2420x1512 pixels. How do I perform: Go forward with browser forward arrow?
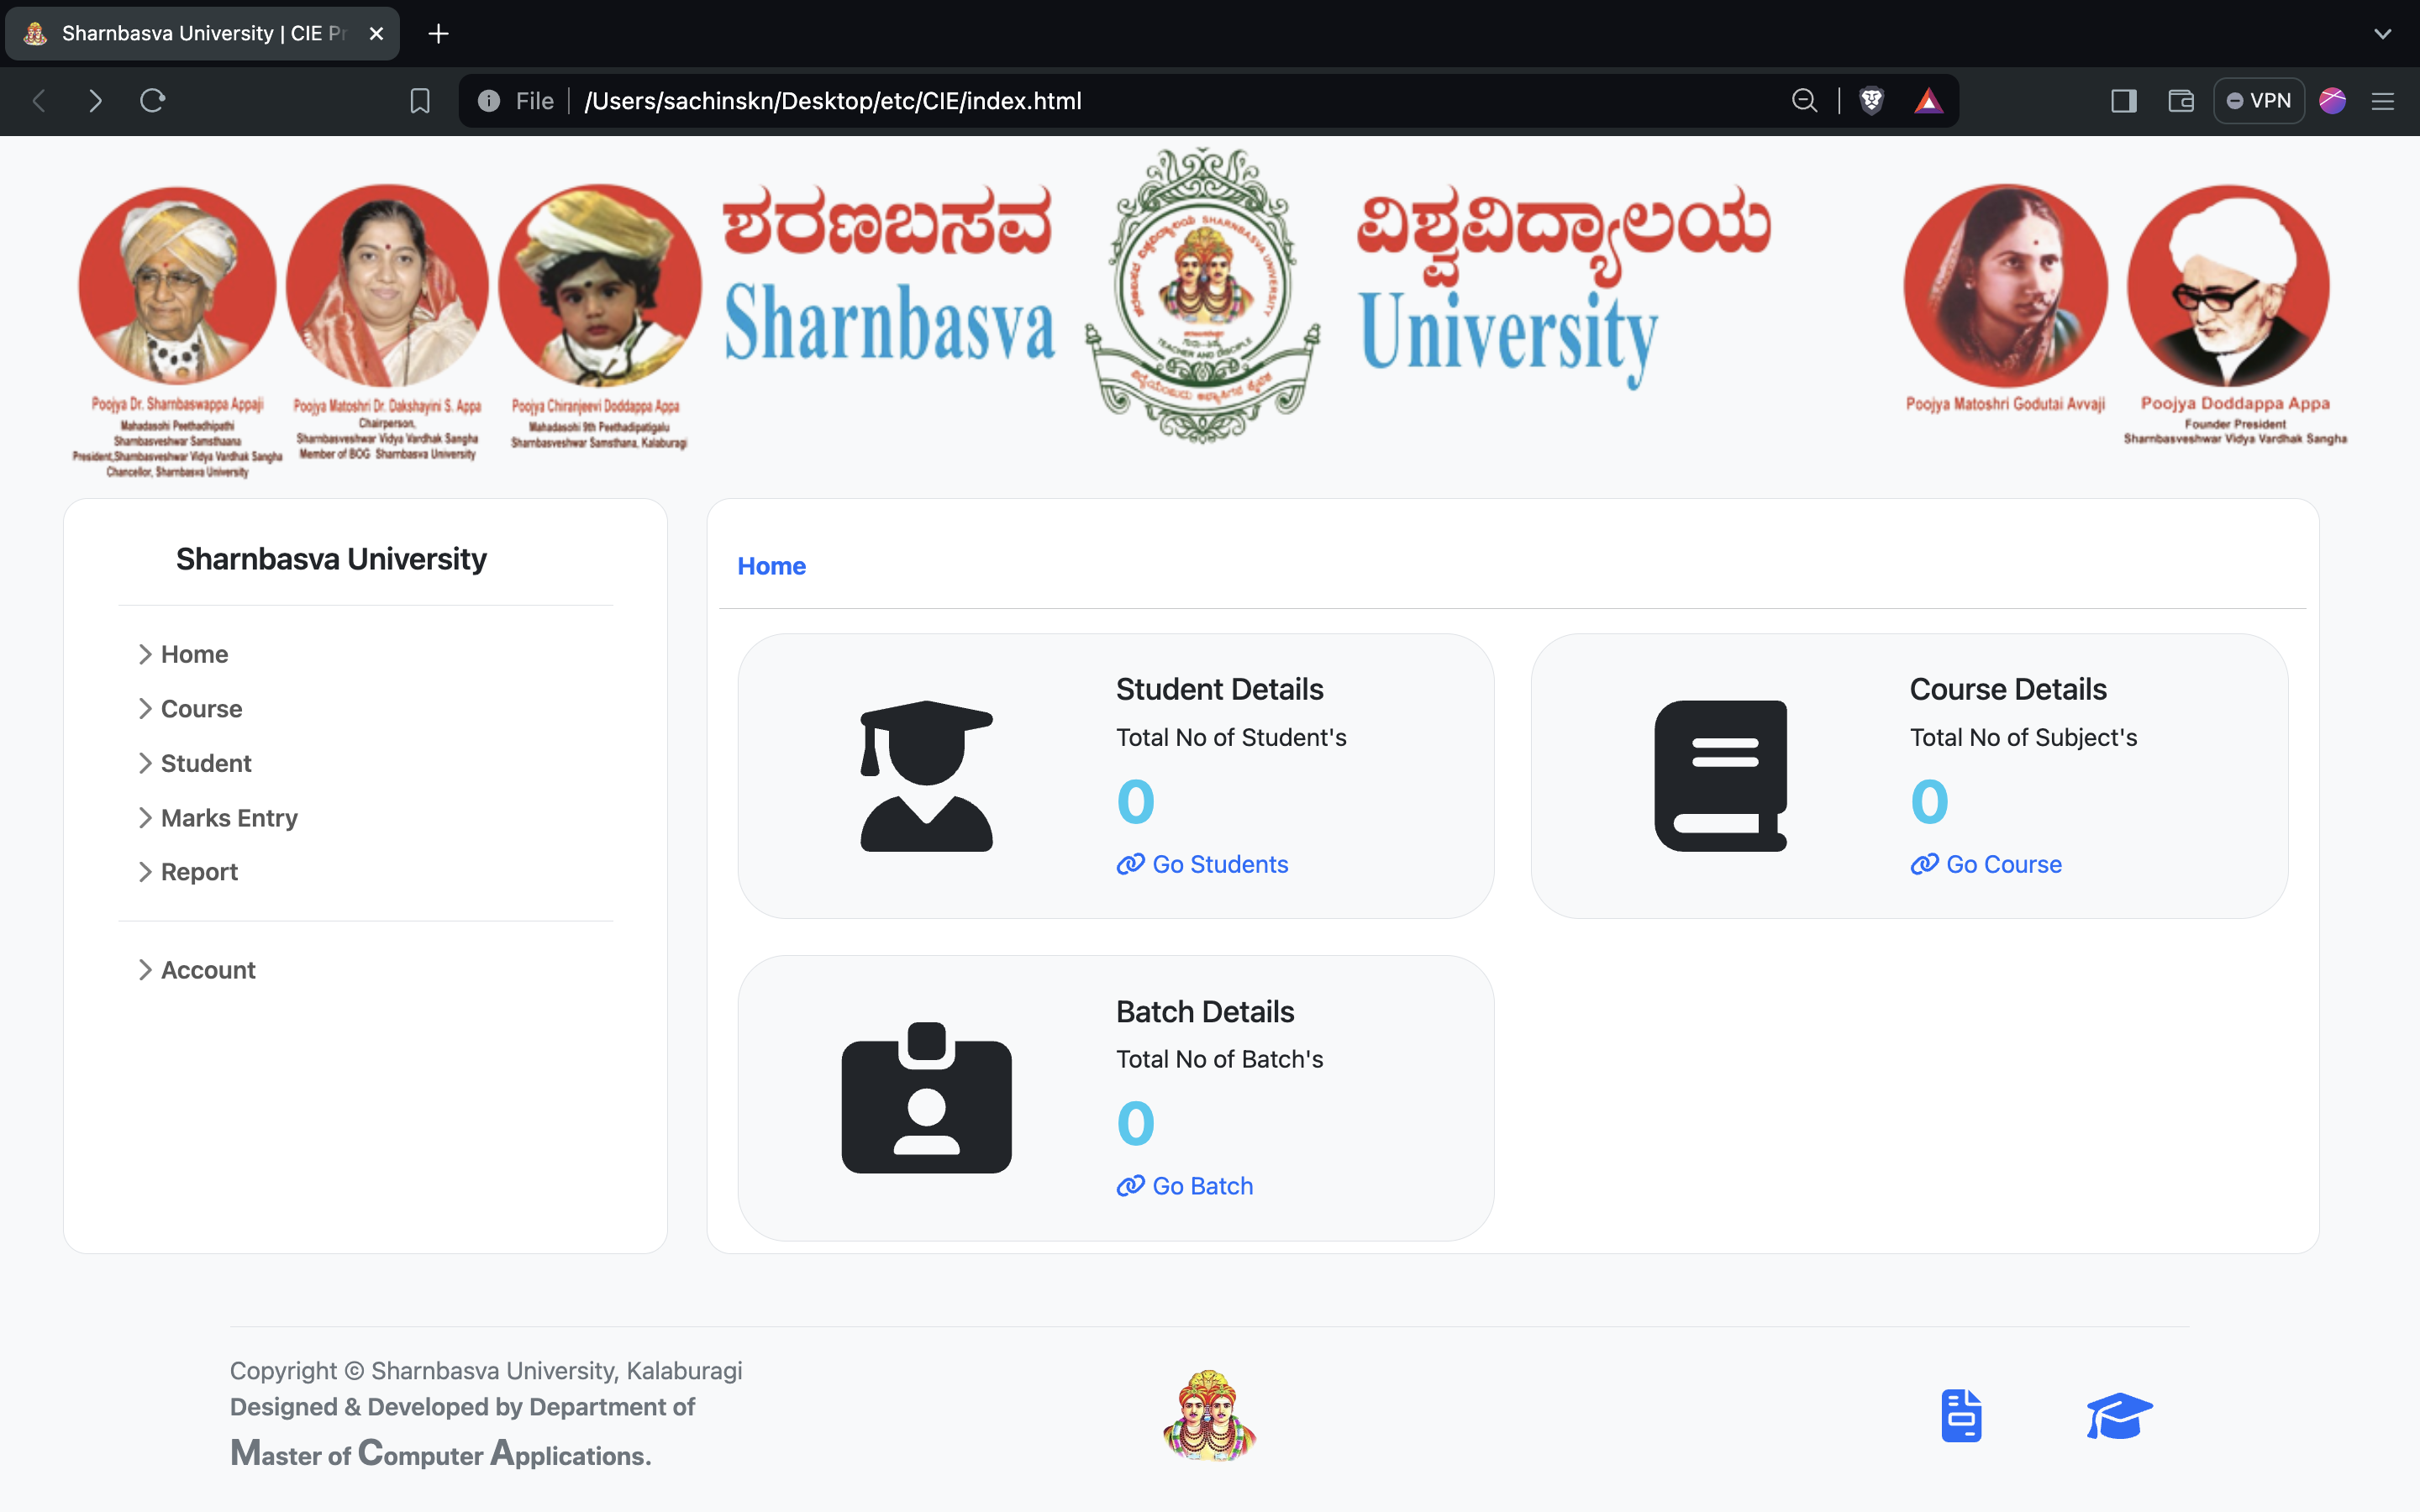point(95,101)
